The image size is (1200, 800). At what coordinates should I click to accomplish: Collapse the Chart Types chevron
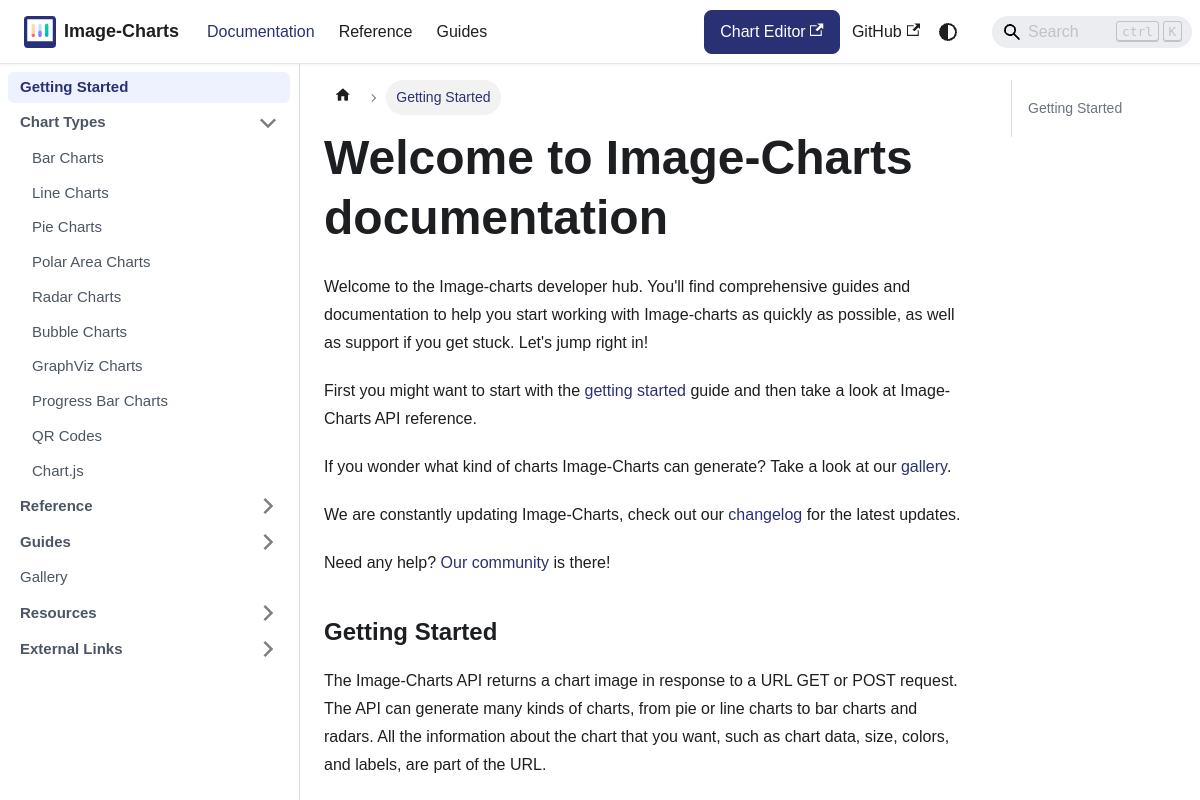[268, 122]
